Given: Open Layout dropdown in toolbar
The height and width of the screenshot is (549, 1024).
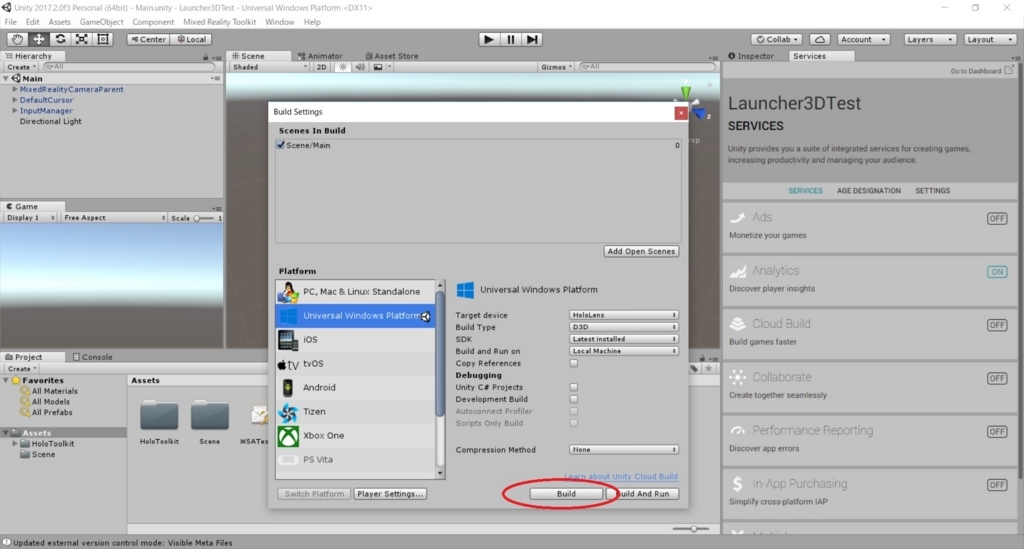Looking at the screenshot, I should (x=989, y=39).
